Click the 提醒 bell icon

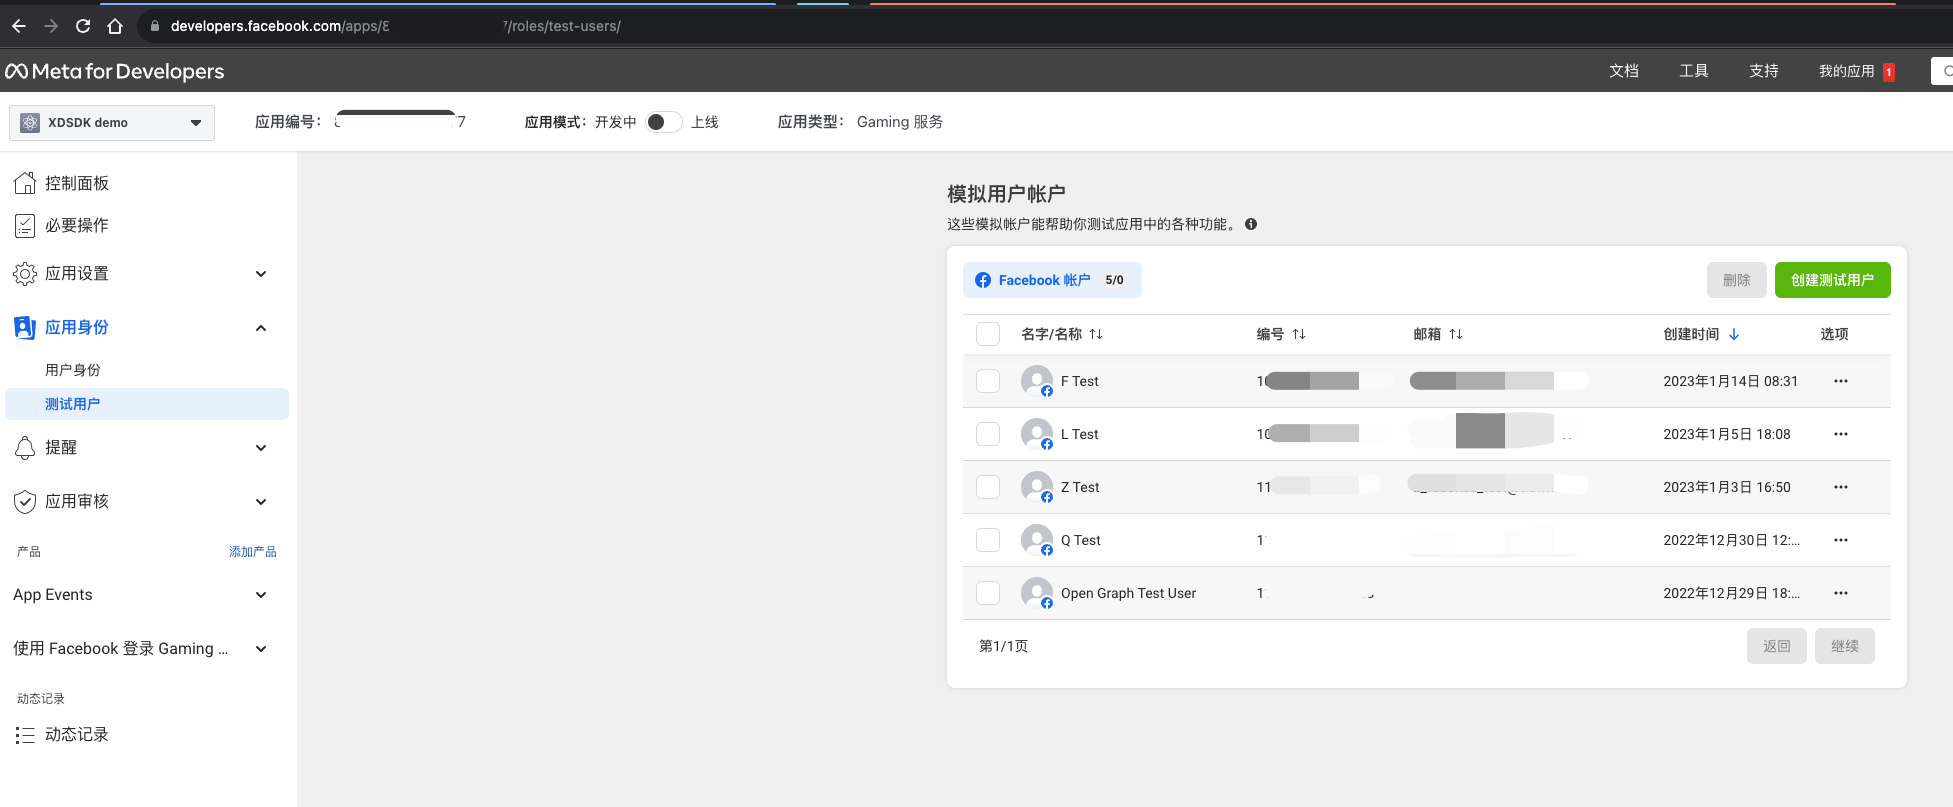tap(25, 447)
